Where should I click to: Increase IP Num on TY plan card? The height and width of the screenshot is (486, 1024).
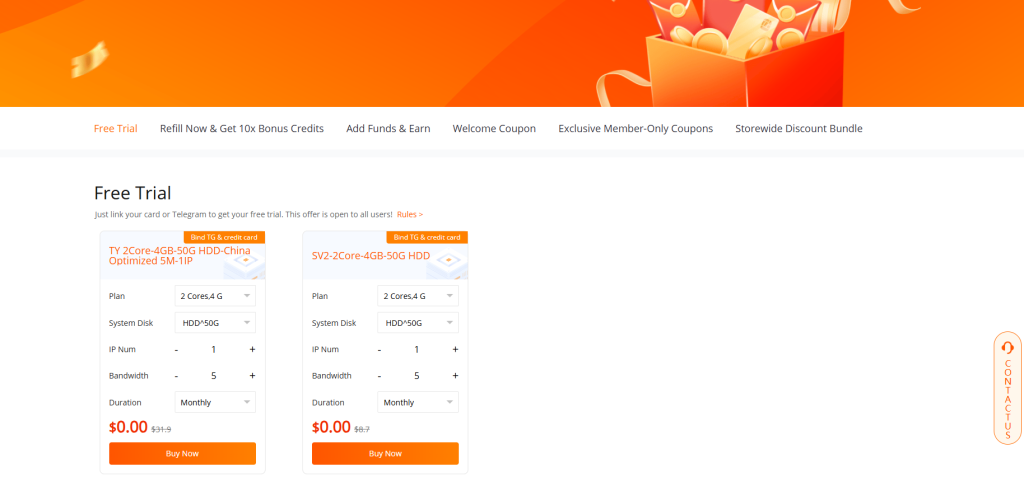click(x=252, y=349)
